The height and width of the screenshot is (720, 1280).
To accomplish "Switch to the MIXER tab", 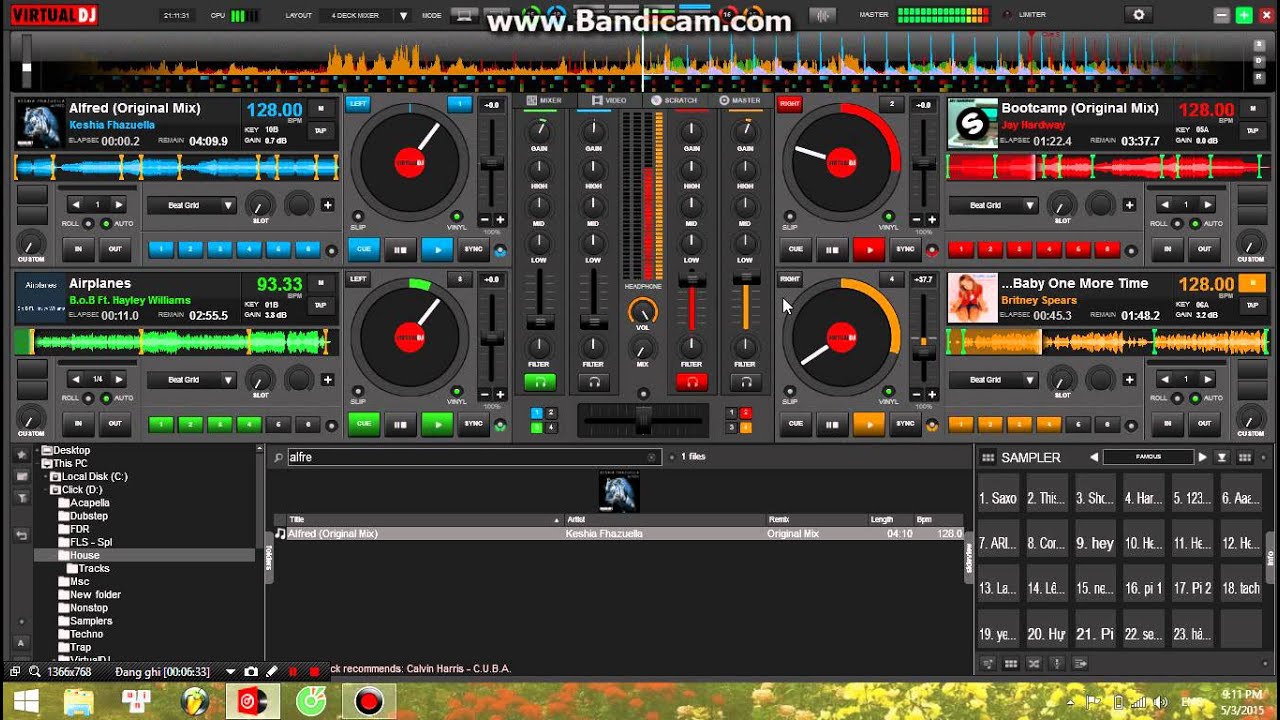I will point(544,100).
